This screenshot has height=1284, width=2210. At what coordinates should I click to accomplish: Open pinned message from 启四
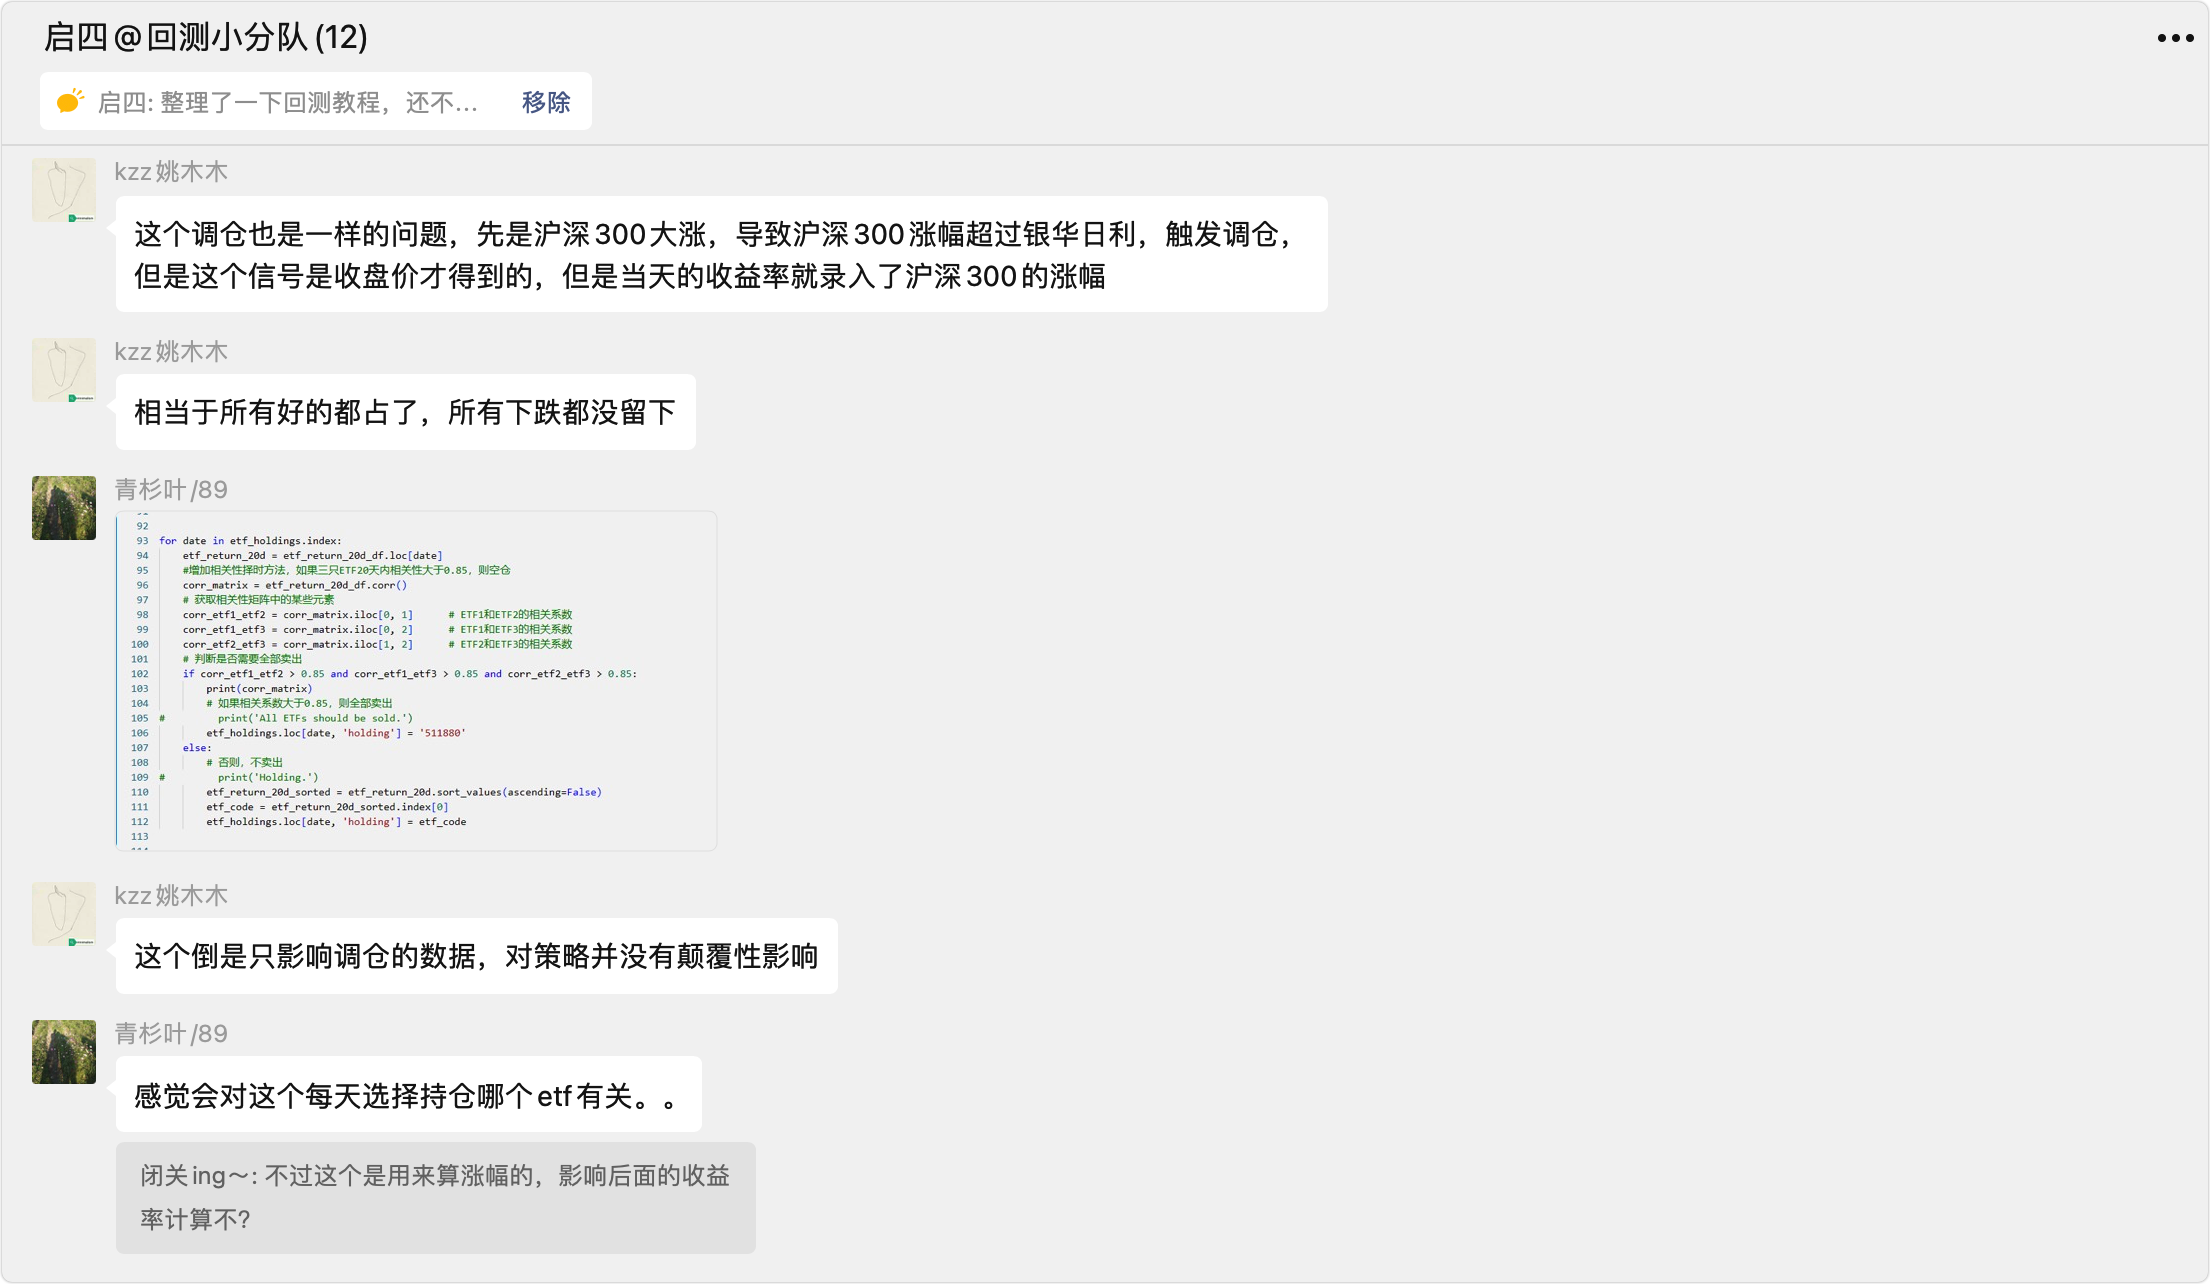[x=288, y=102]
